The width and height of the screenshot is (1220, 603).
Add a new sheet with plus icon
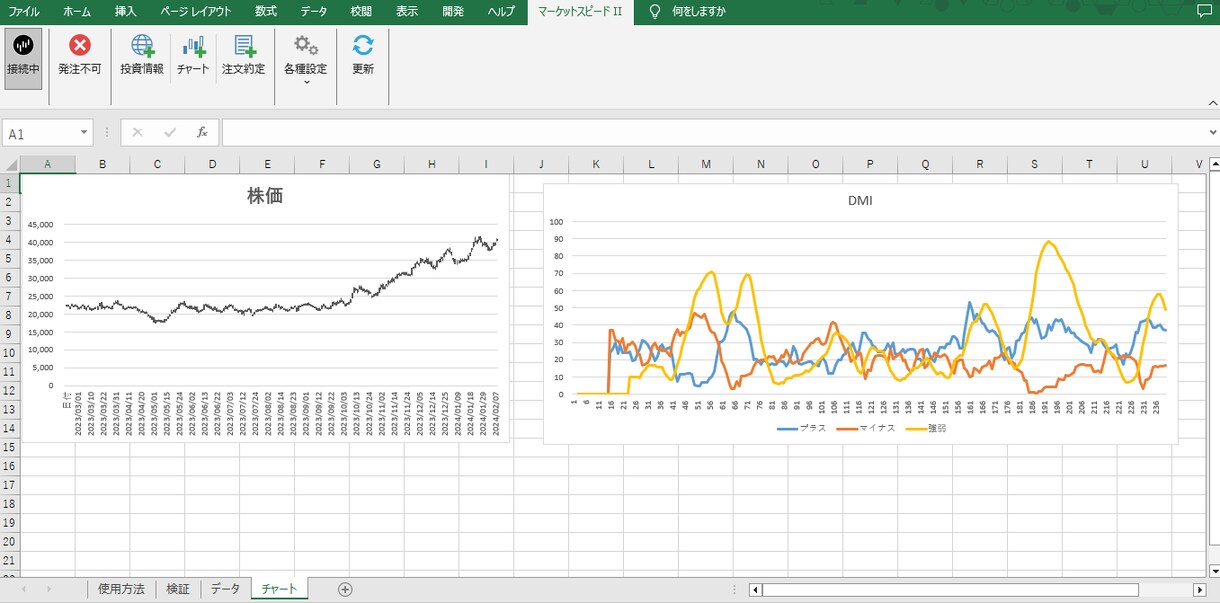click(x=345, y=589)
